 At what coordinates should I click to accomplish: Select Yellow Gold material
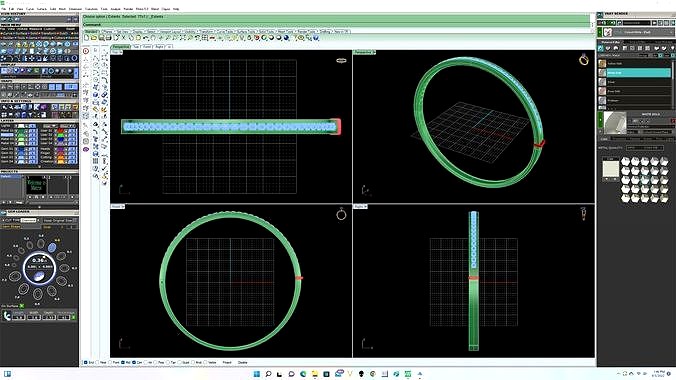click(634, 63)
